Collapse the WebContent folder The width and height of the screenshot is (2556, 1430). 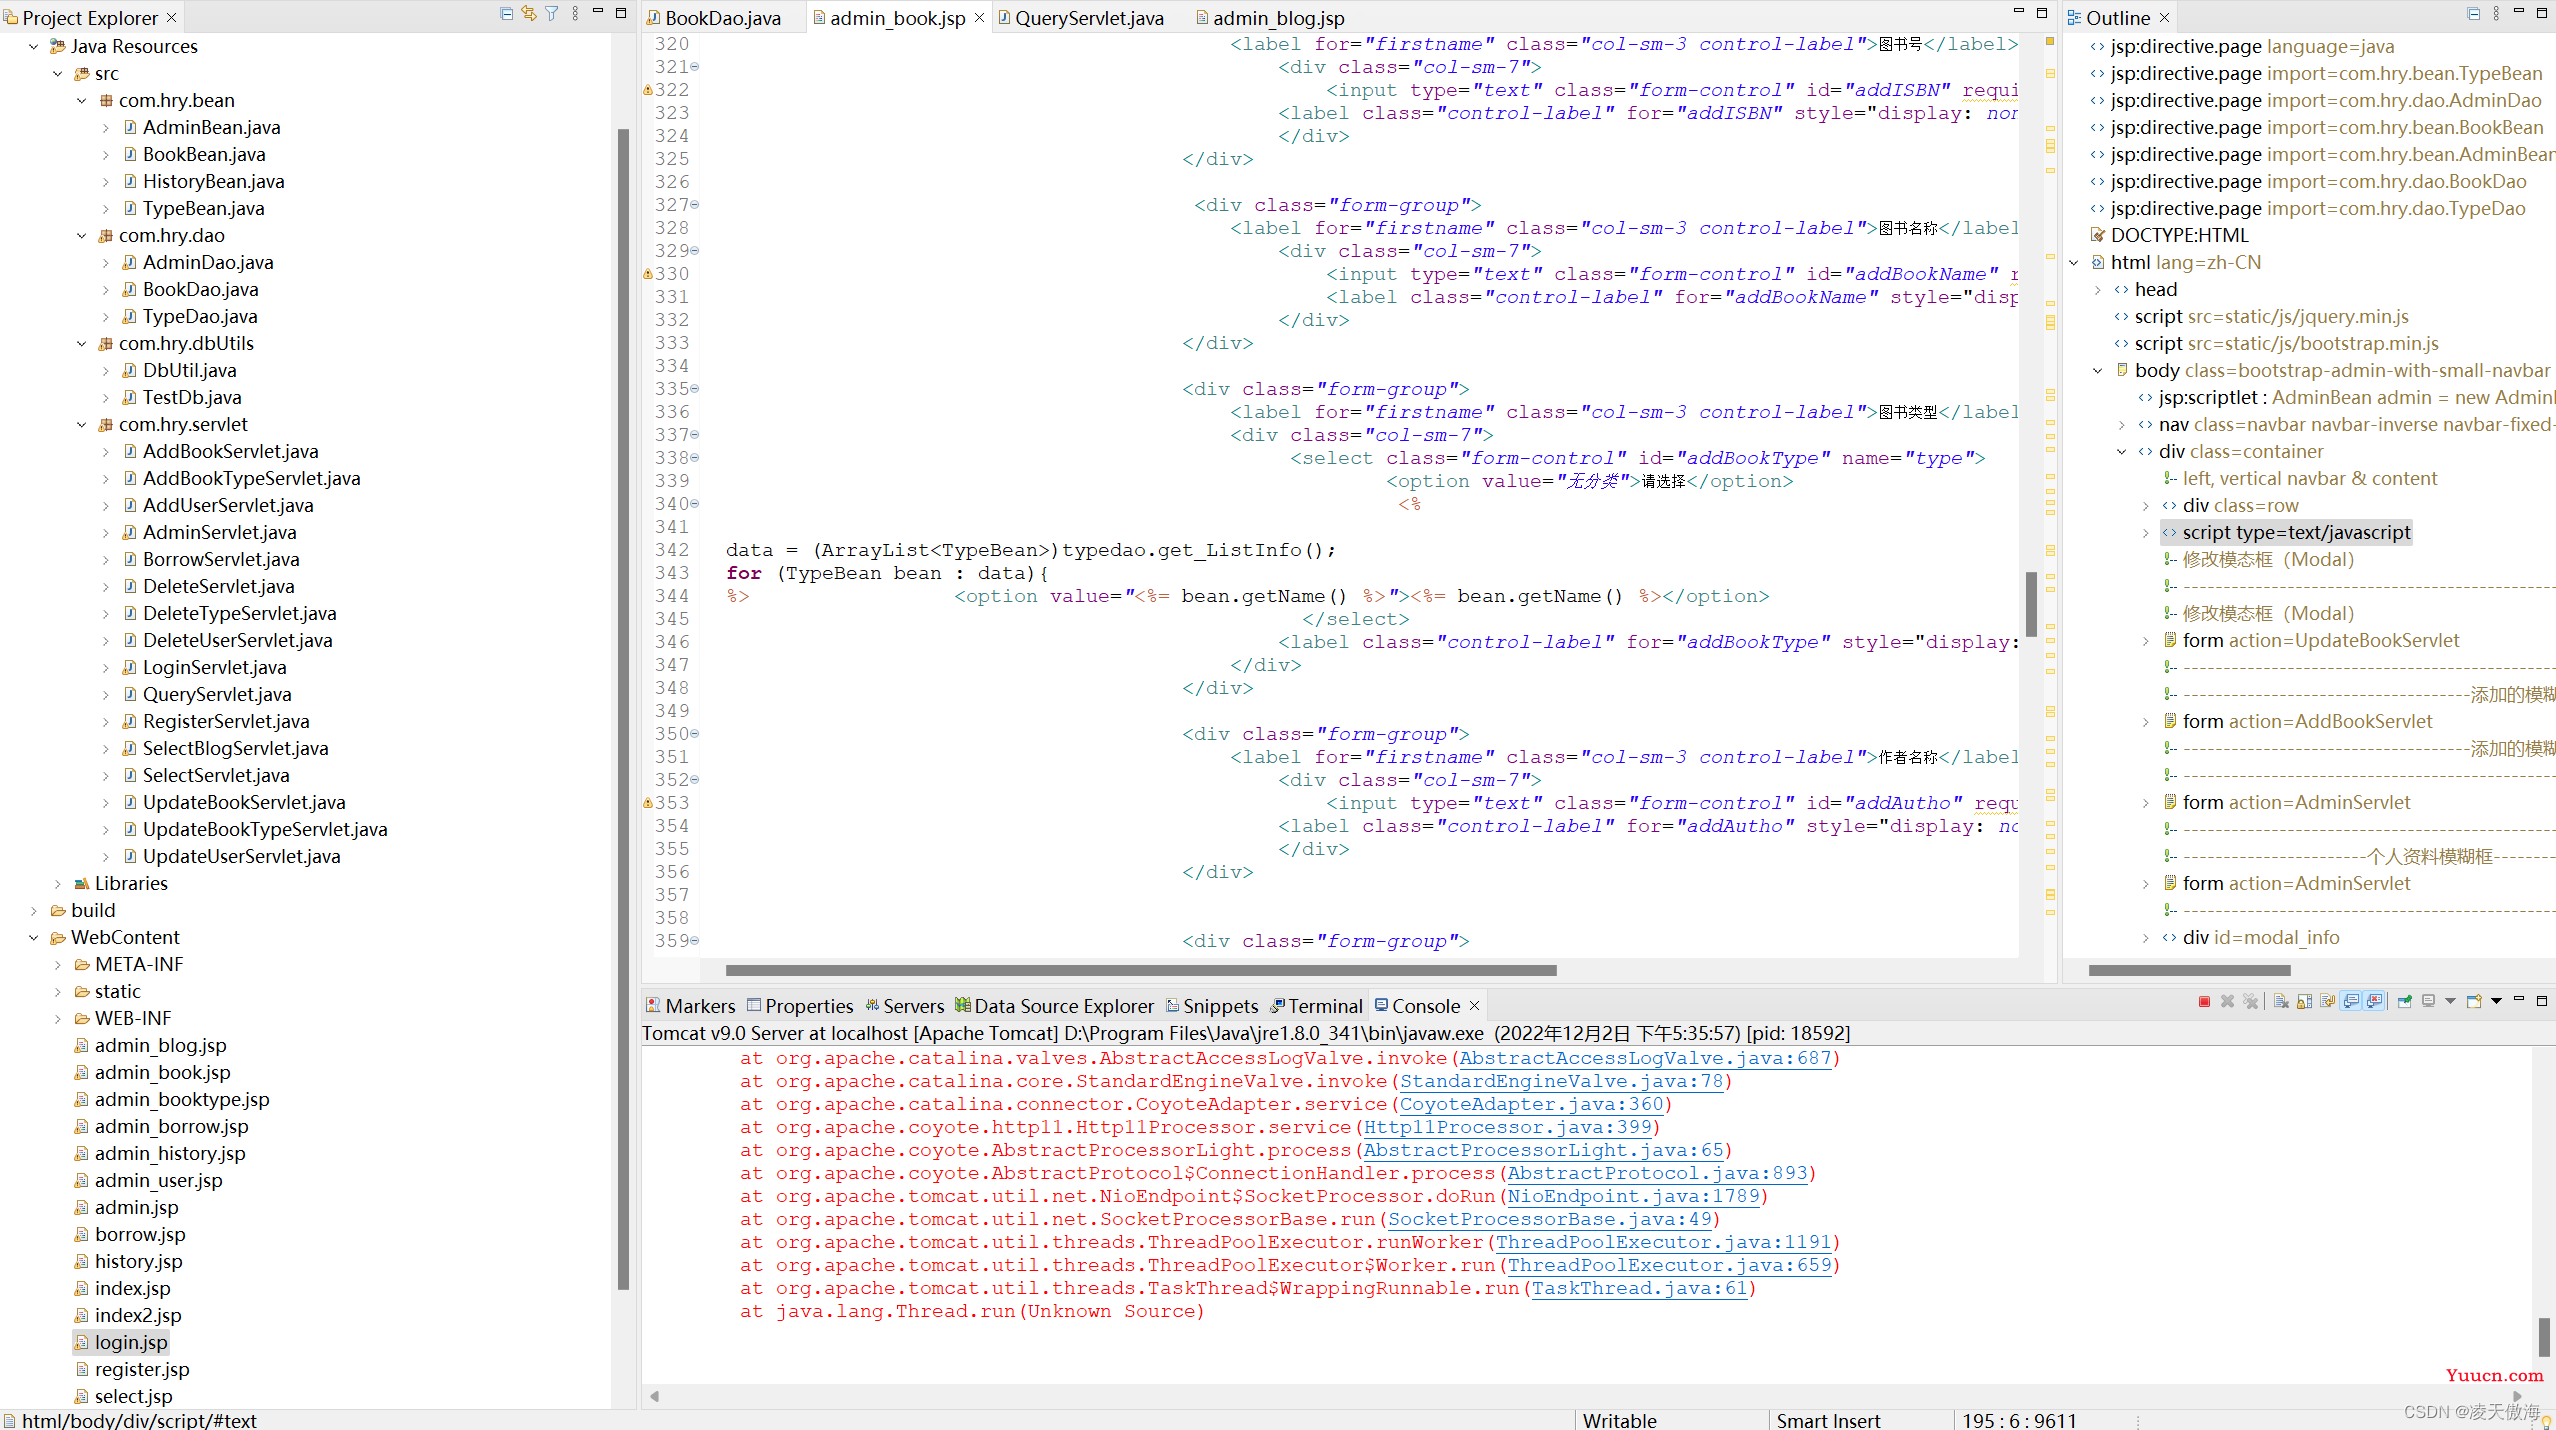pos(34,937)
